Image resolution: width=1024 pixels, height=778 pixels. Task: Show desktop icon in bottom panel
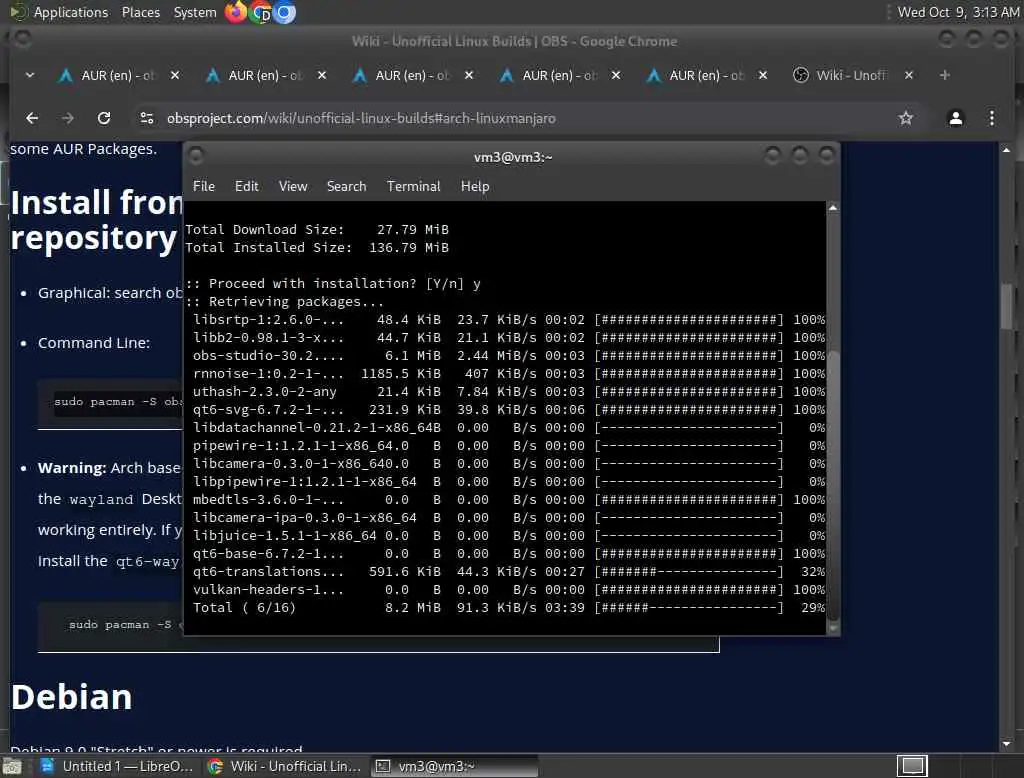pos(12,766)
